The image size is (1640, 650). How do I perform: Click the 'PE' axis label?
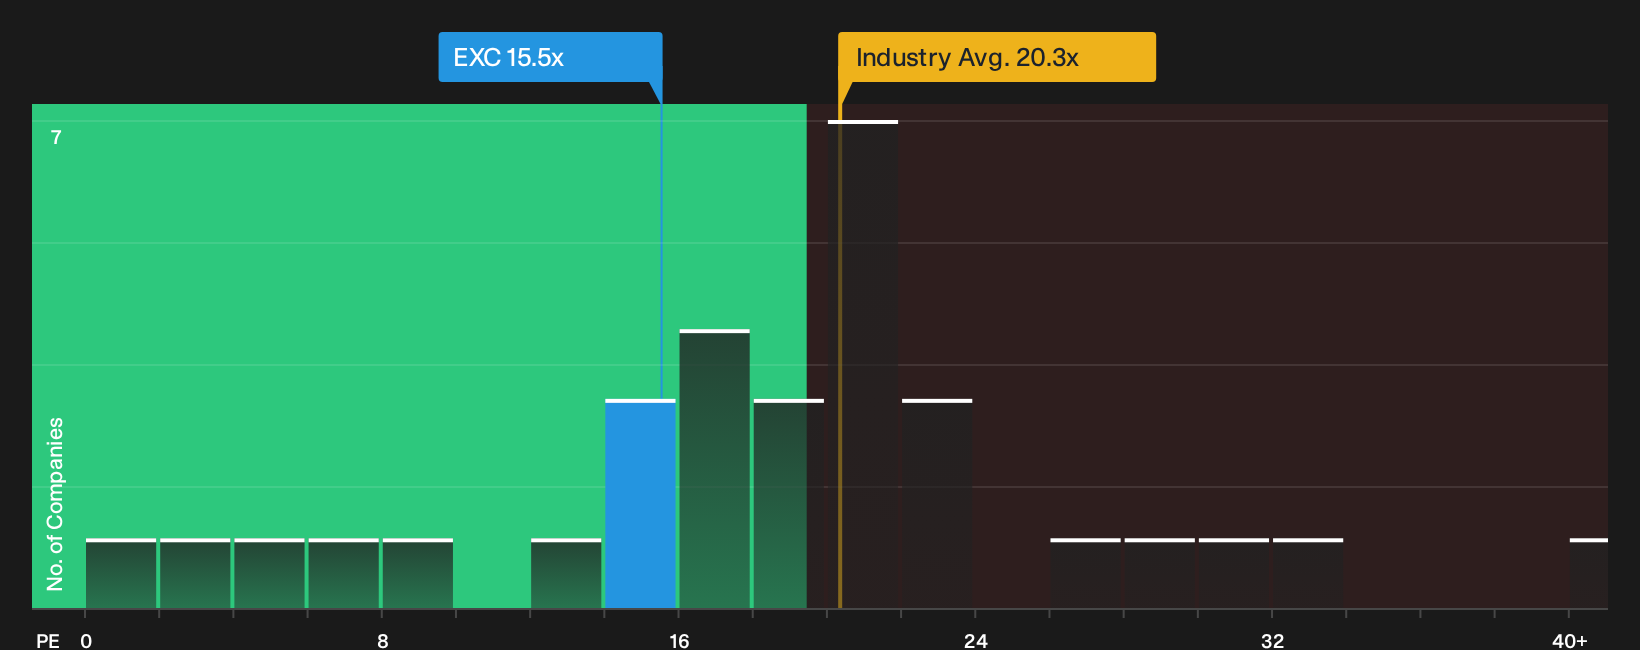pos(48,641)
